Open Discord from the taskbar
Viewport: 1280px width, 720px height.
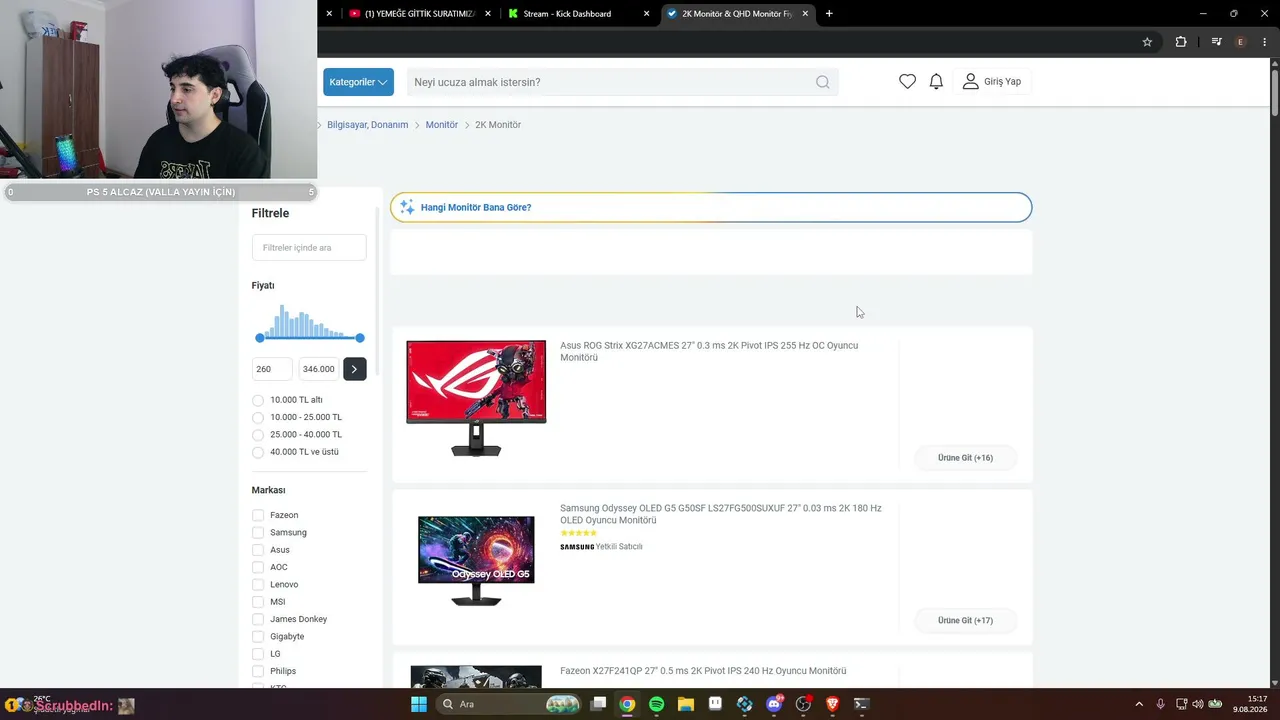(x=774, y=704)
